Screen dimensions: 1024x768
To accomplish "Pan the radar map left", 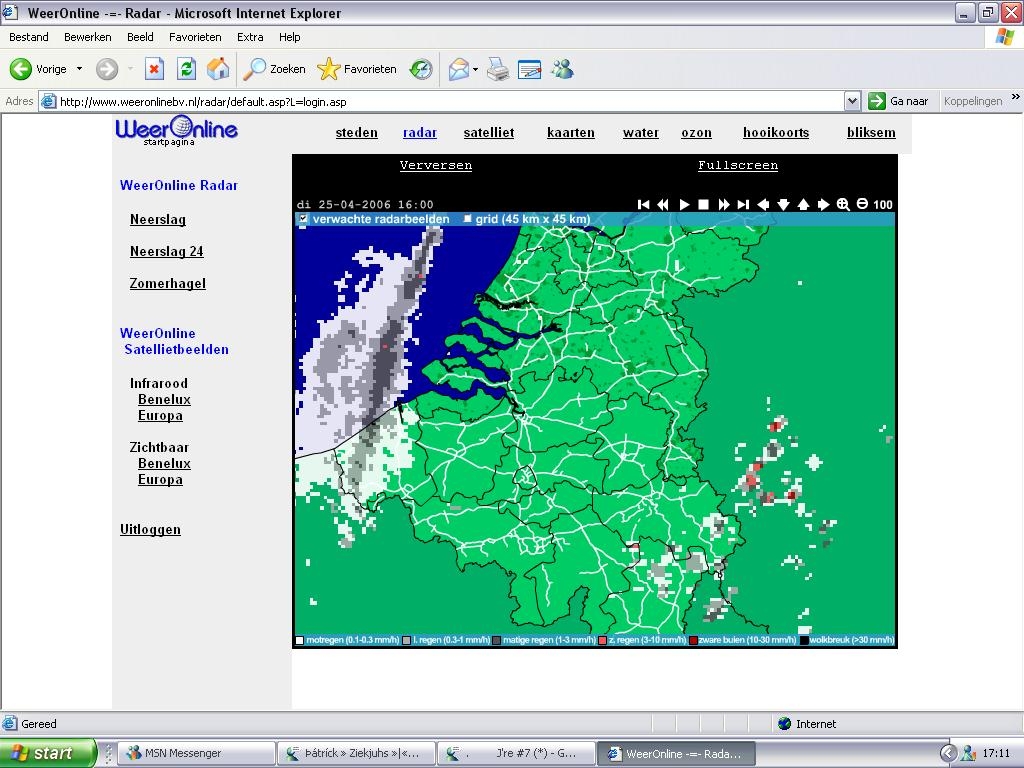I will click(763, 204).
